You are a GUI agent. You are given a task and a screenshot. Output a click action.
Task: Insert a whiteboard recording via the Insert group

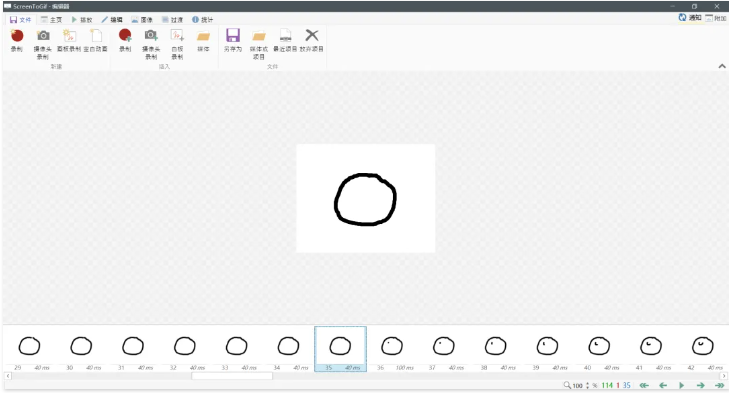(x=177, y=44)
